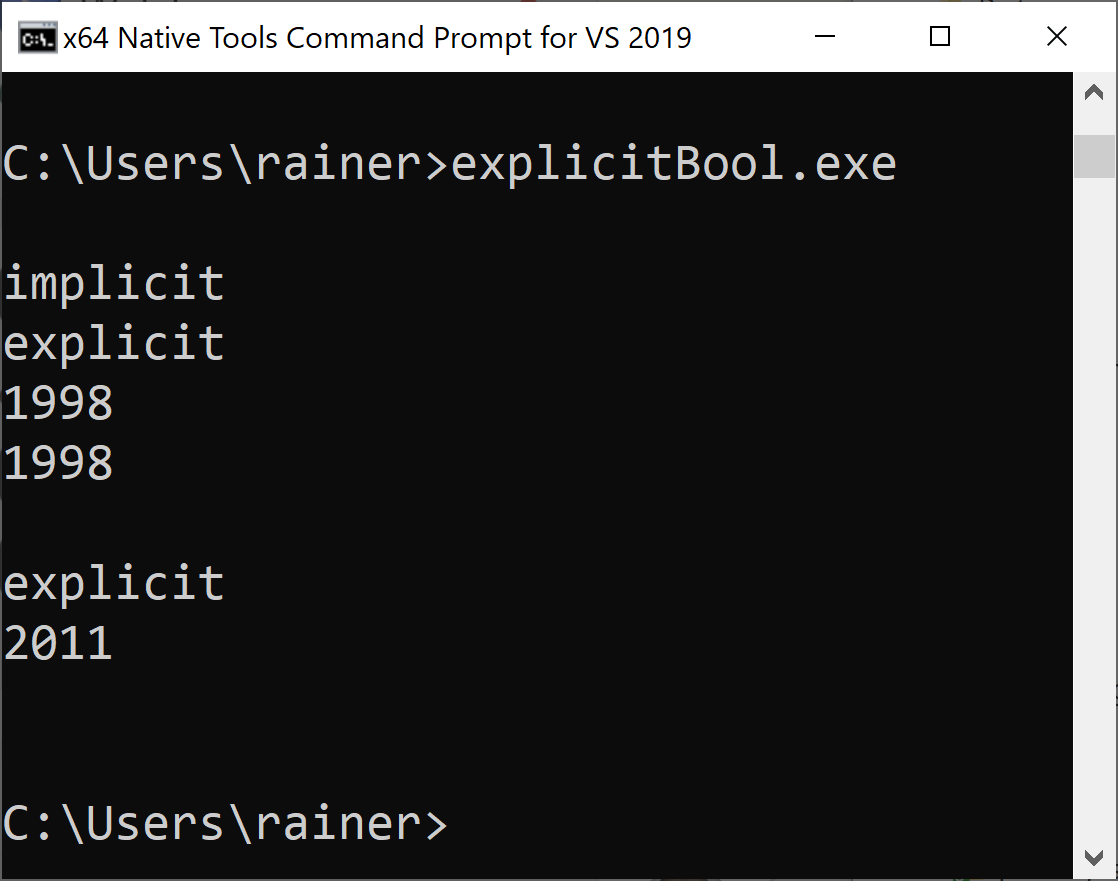Click the scrollbar down arrow
1118x881 pixels.
click(x=1095, y=857)
